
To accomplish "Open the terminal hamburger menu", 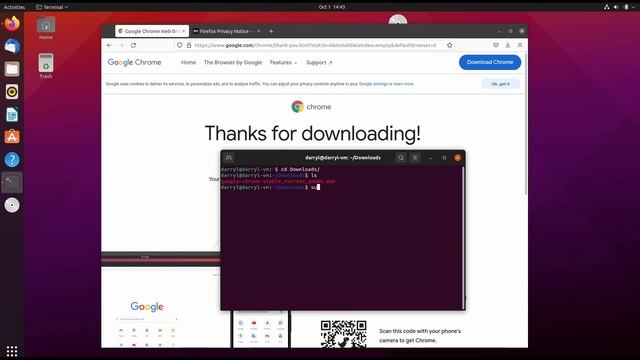I will point(415,158).
